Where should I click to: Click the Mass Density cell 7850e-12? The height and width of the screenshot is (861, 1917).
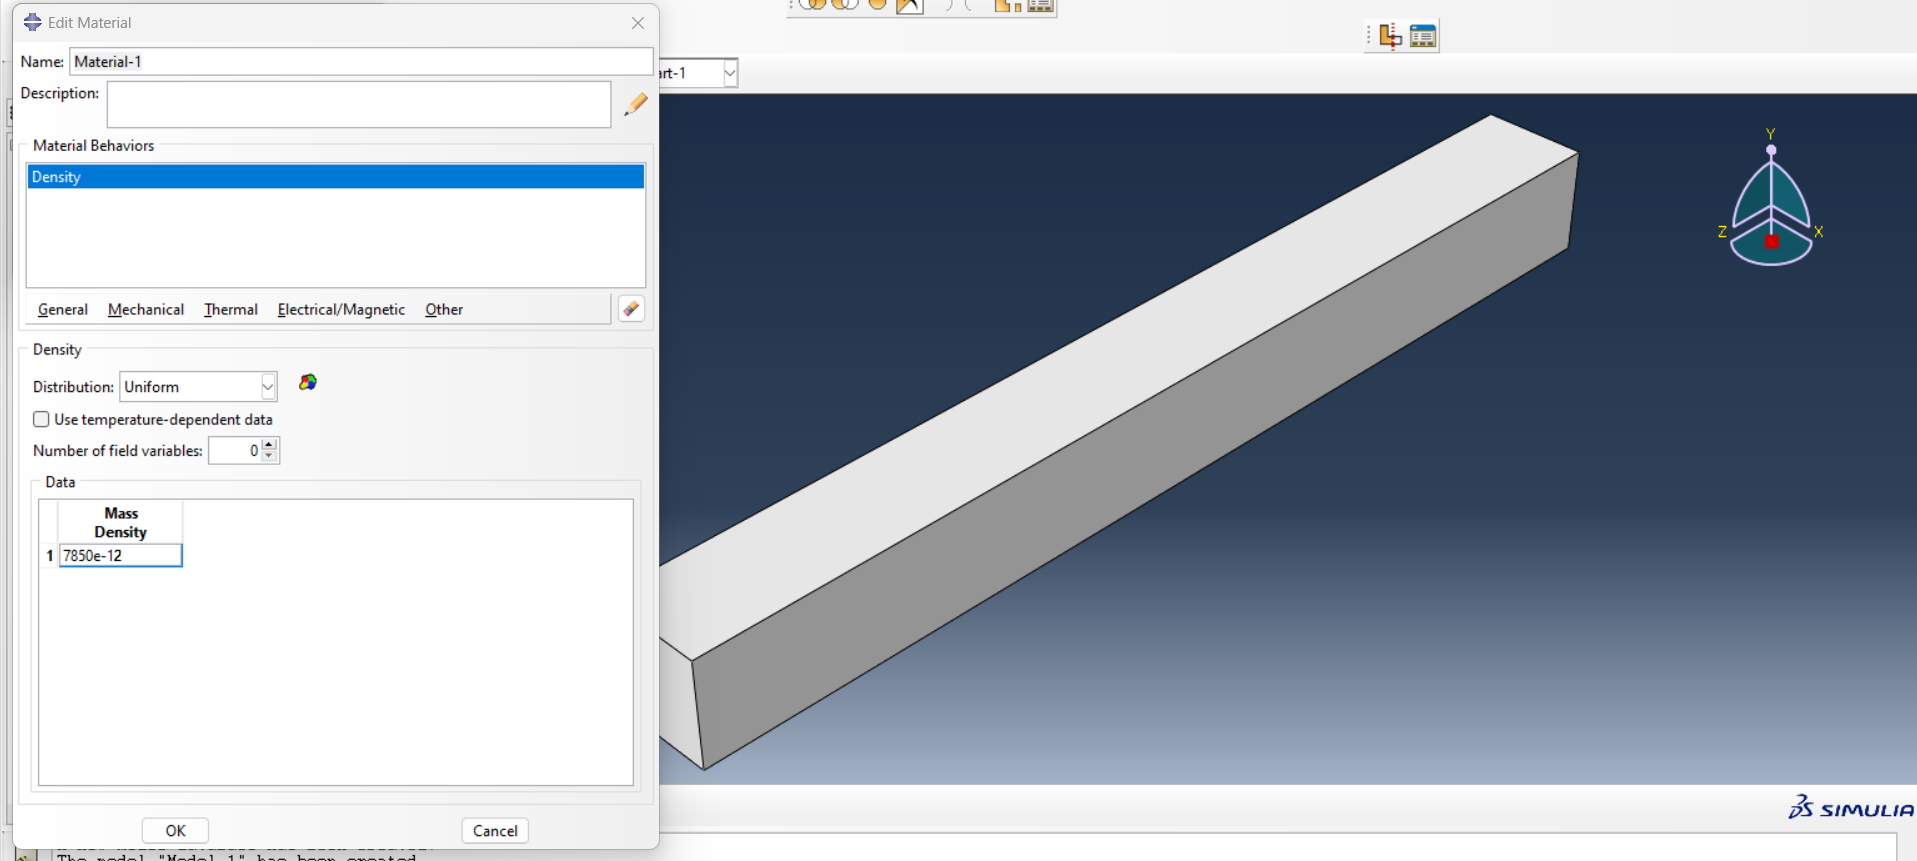pyautogui.click(x=121, y=556)
